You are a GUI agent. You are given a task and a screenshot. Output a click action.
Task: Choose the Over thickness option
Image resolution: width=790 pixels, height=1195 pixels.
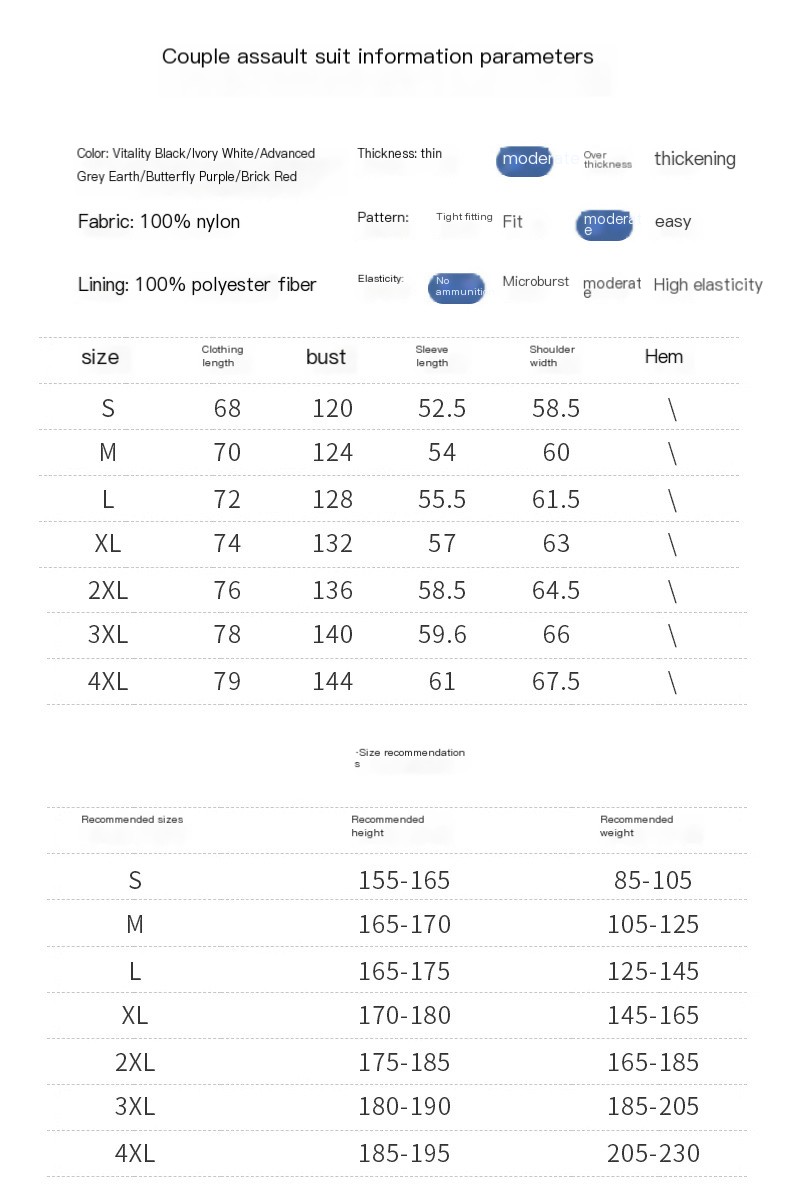click(x=608, y=160)
